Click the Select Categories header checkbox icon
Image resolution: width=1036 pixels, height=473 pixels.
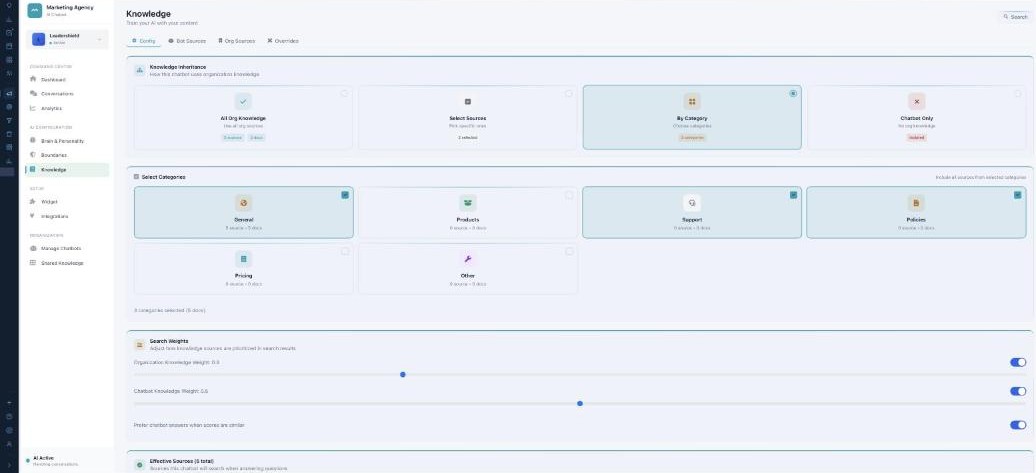coord(136,177)
